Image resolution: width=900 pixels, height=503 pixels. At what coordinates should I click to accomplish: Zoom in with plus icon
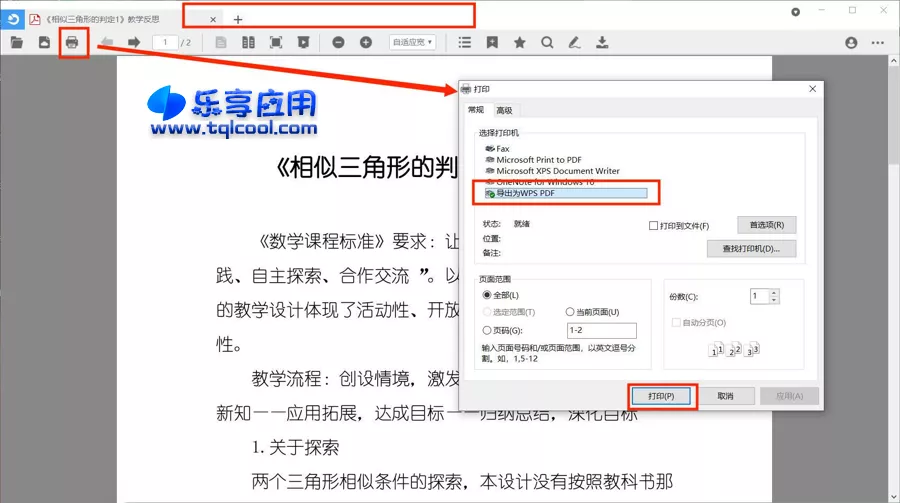click(x=366, y=42)
